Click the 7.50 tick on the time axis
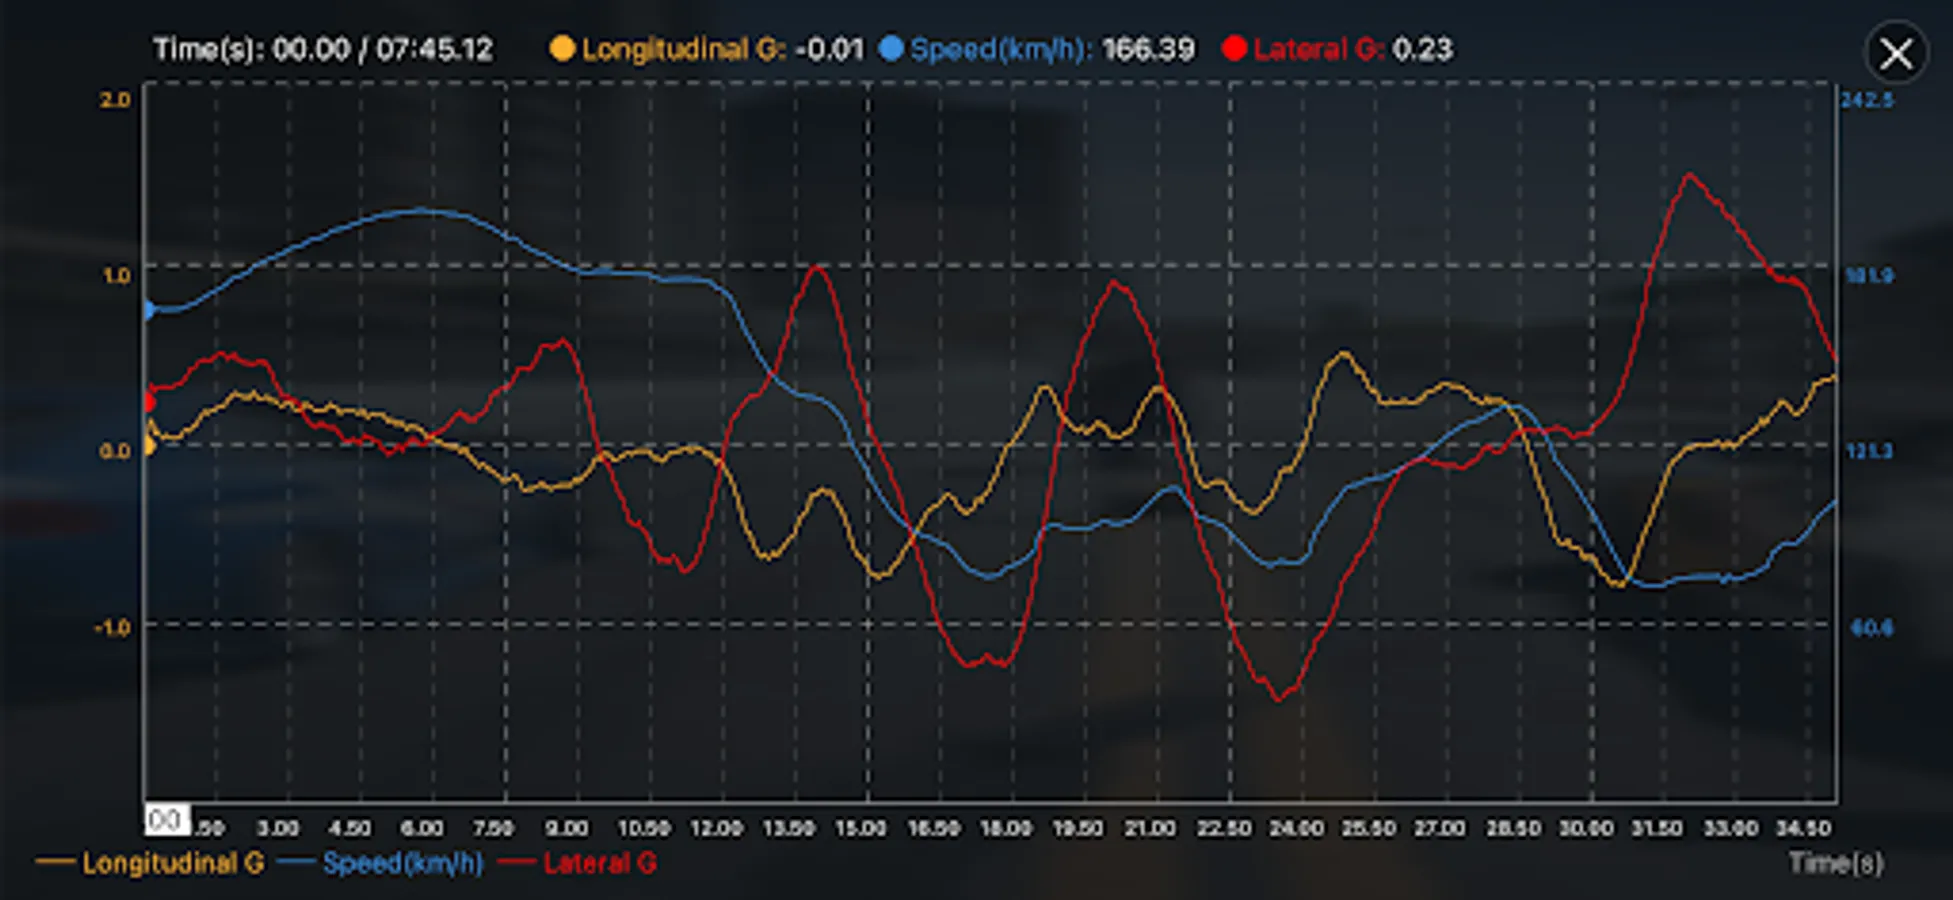Image resolution: width=1953 pixels, height=900 pixels. click(x=493, y=828)
